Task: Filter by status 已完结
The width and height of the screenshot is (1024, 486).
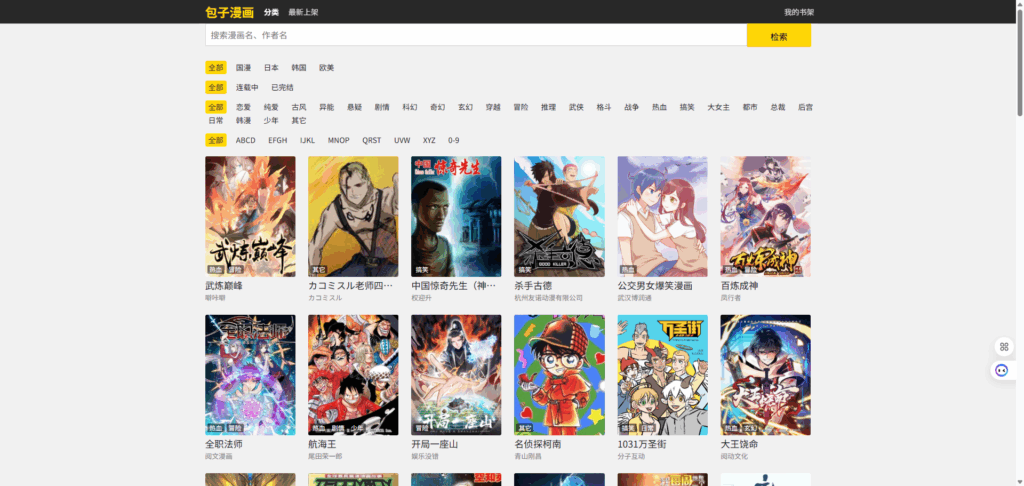Action: click(x=282, y=88)
